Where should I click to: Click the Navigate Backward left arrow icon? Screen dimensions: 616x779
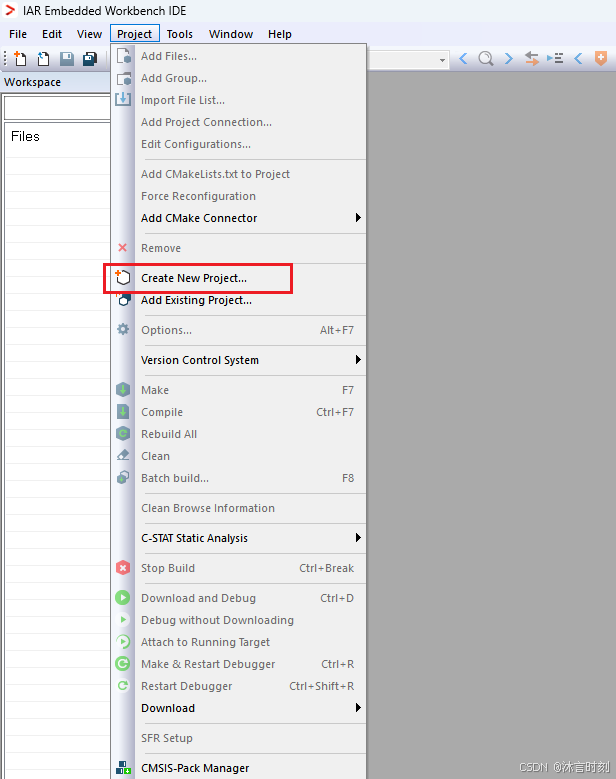463,59
